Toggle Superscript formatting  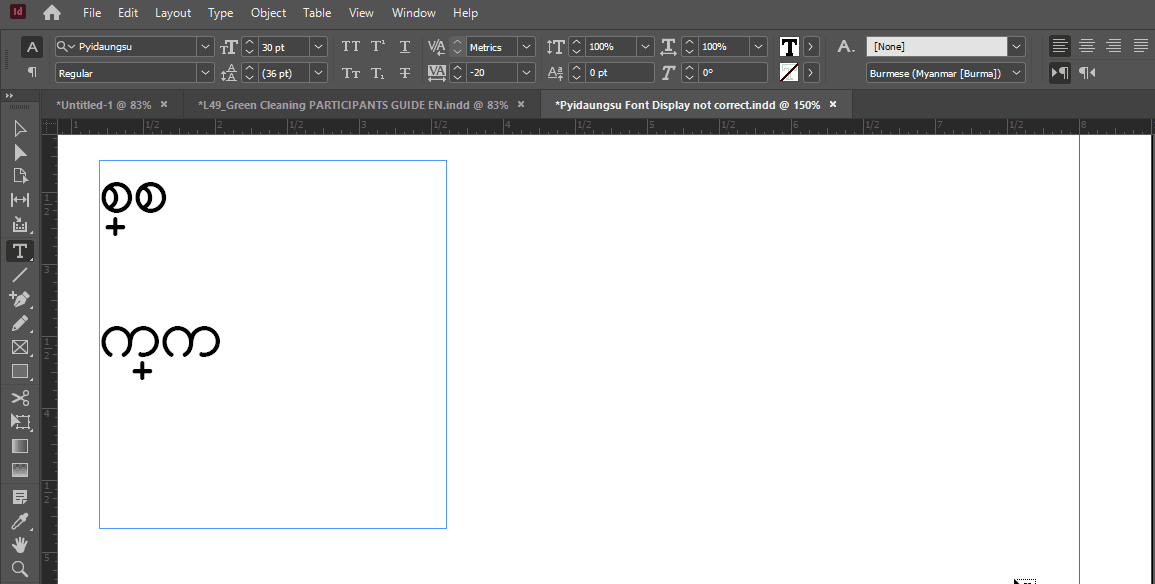[x=378, y=46]
